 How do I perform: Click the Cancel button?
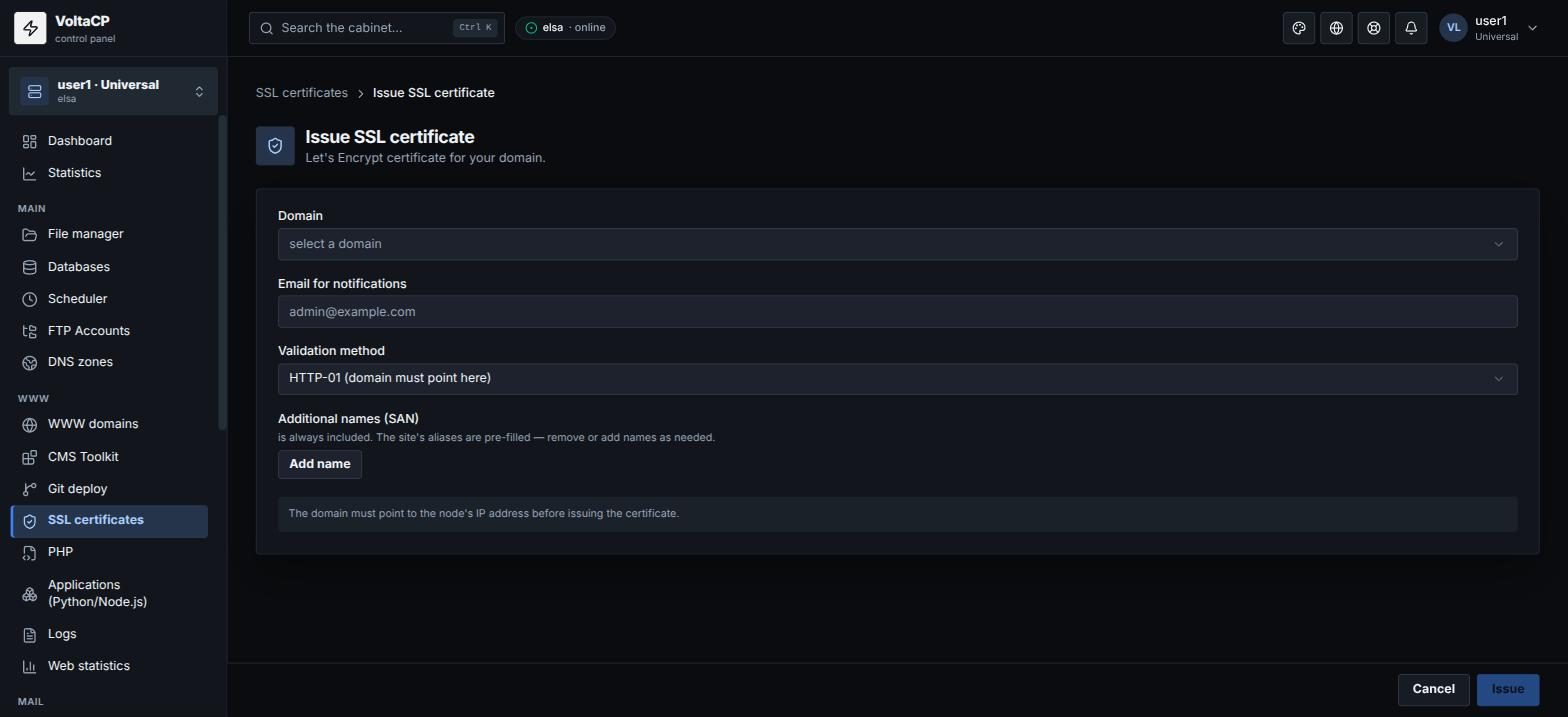[x=1433, y=689]
